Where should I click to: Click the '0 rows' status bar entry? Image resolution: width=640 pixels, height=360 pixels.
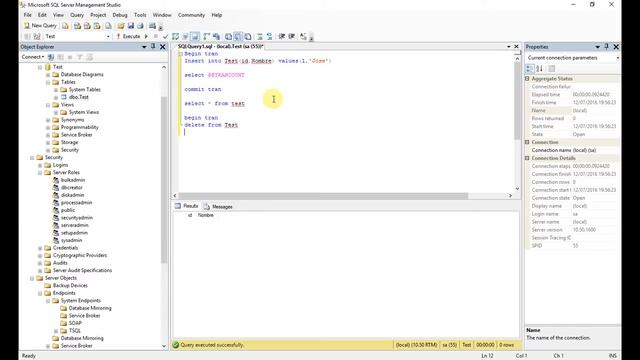[x=507, y=345]
